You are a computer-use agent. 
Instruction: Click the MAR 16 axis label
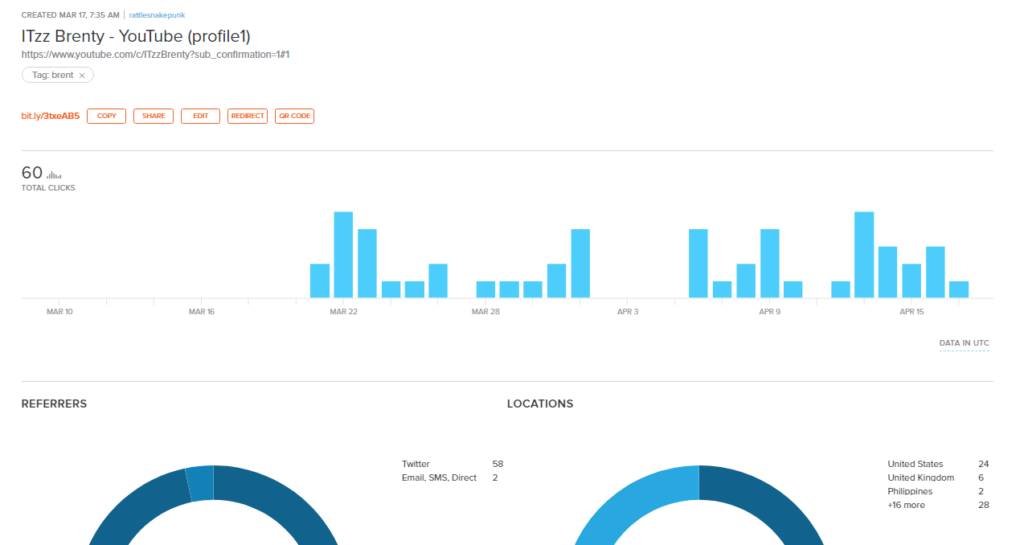pyautogui.click(x=201, y=312)
